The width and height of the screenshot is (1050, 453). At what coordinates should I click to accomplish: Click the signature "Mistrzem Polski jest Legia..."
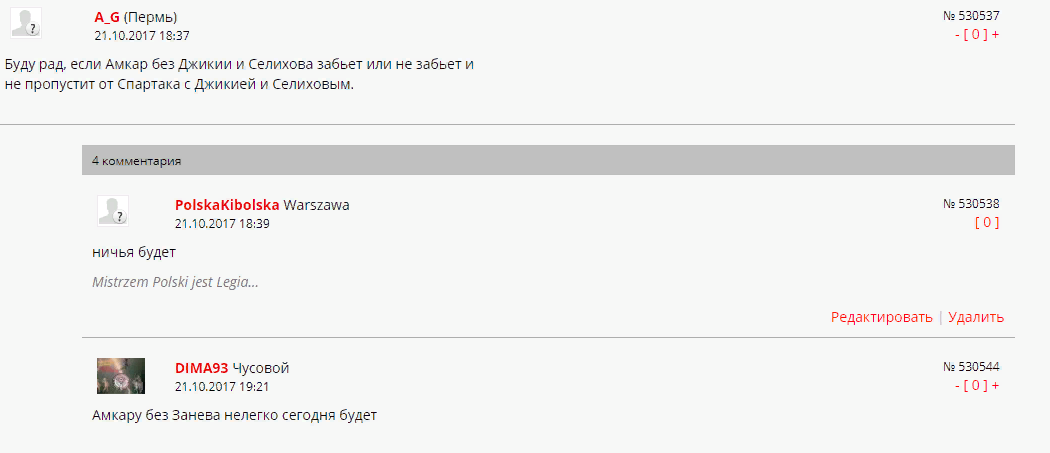tap(175, 282)
